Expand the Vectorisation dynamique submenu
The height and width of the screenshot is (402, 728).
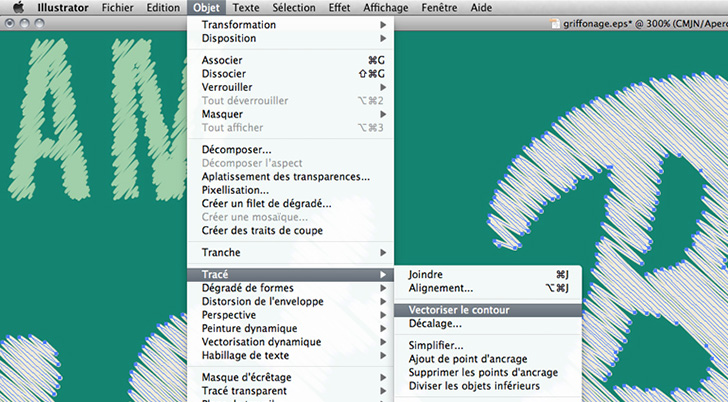pos(291,342)
